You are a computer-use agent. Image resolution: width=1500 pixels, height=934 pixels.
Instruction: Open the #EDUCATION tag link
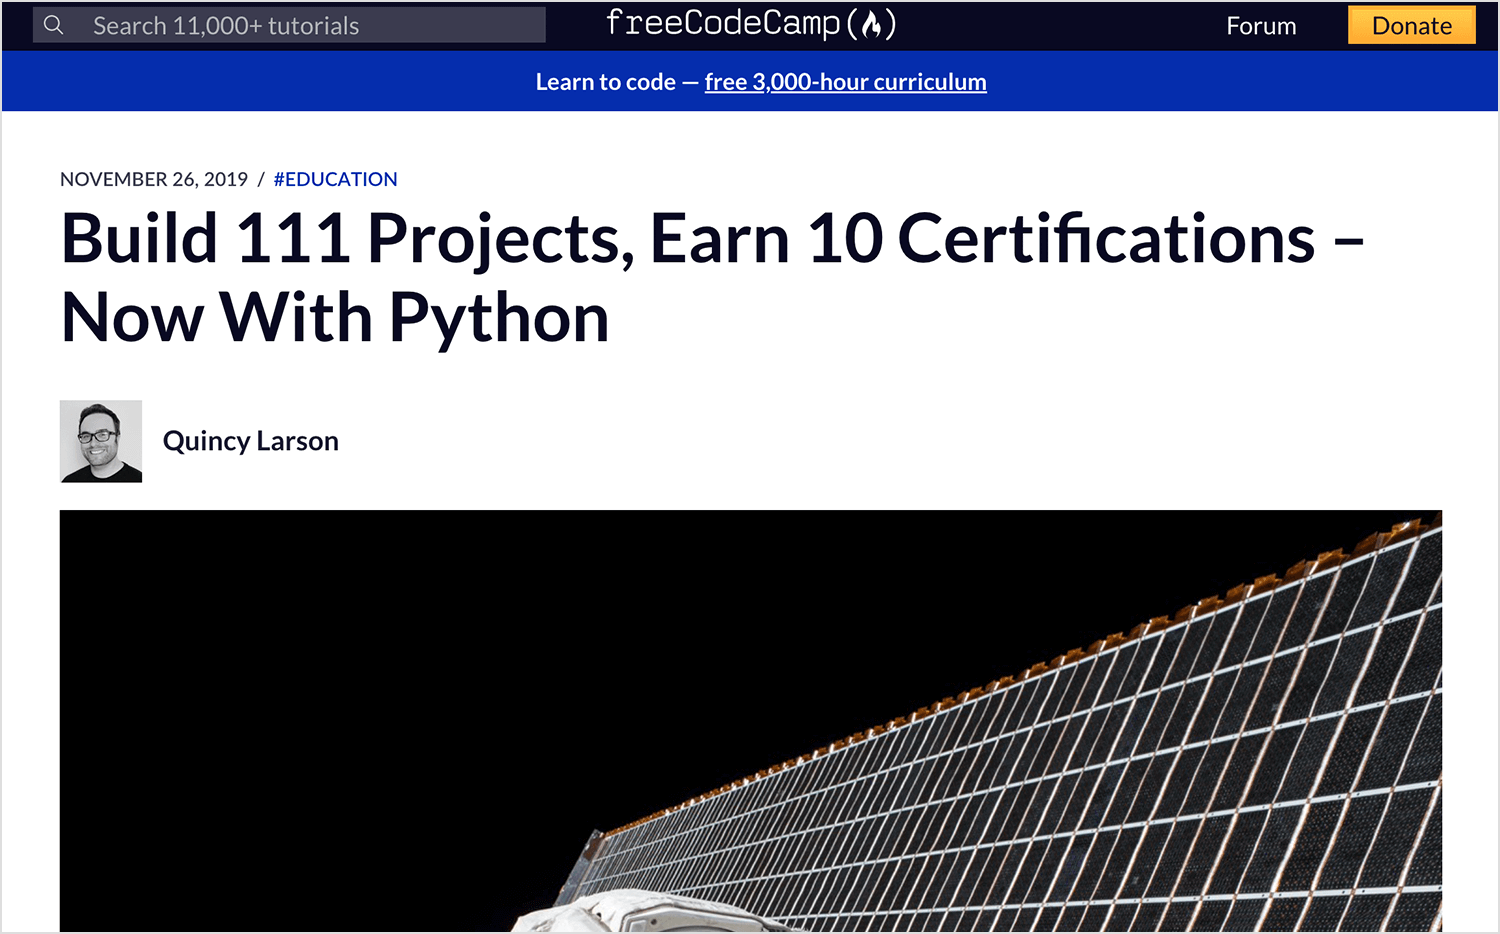pos(335,179)
